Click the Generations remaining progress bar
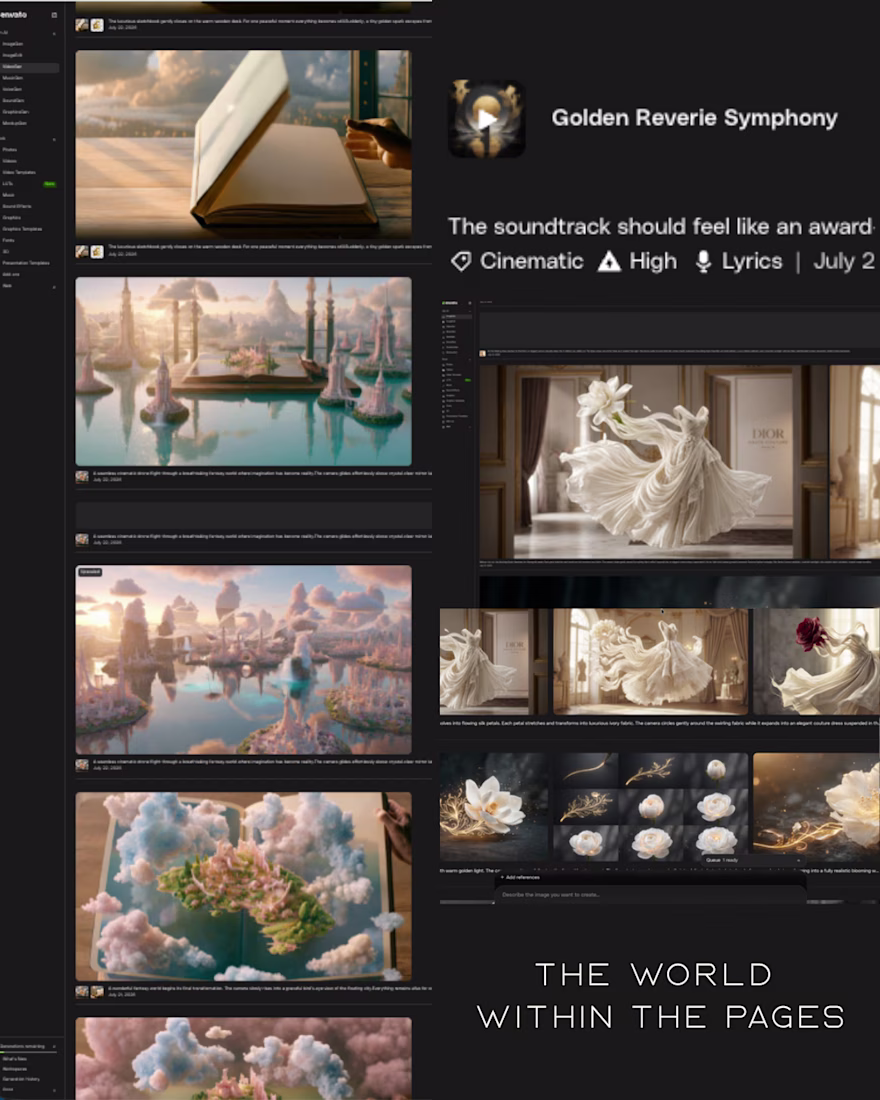The width and height of the screenshot is (880, 1100). tap(29, 1052)
